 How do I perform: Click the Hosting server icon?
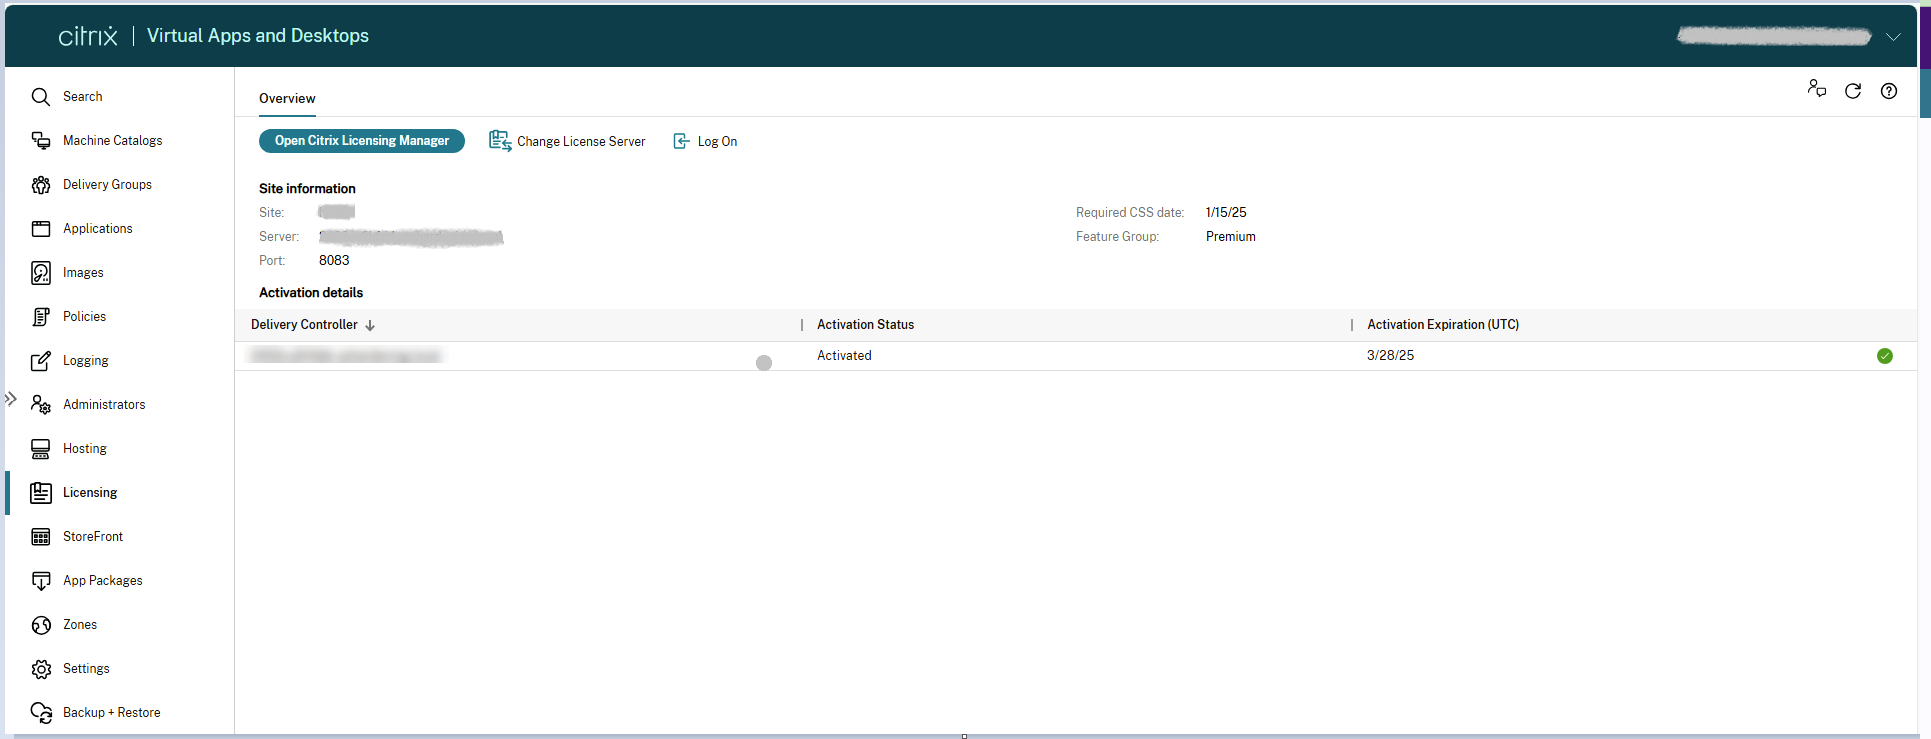(41, 449)
